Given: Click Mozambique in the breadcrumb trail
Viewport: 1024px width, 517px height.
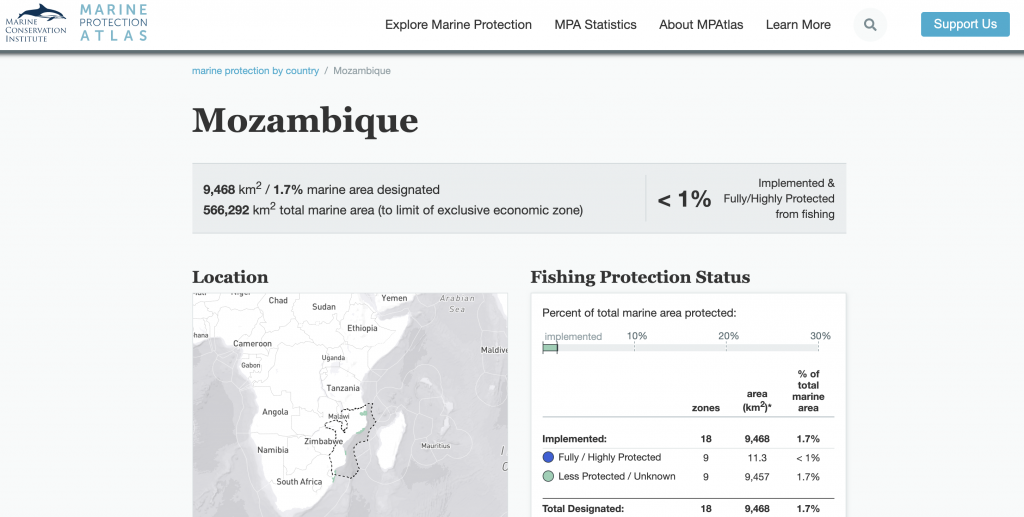Looking at the screenshot, I should pyautogui.click(x=361, y=71).
